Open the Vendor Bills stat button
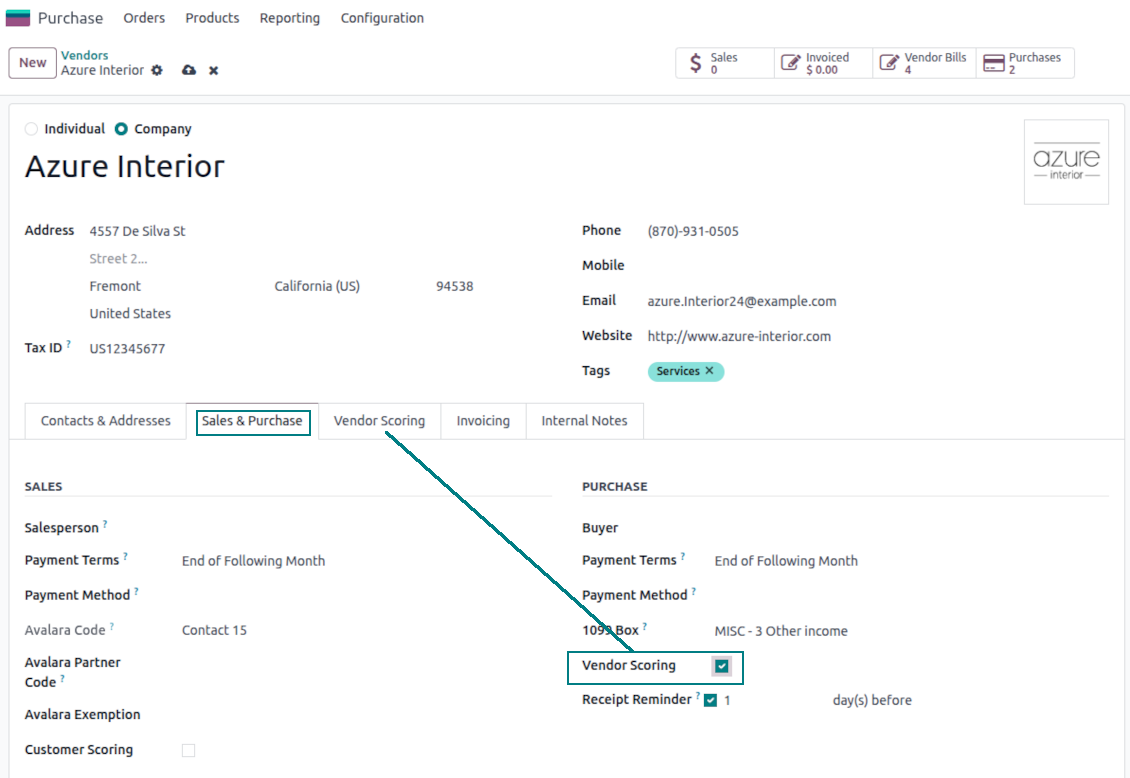Image resolution: width=1130 pixels, height=778 pixels. [x=924, y=63]
